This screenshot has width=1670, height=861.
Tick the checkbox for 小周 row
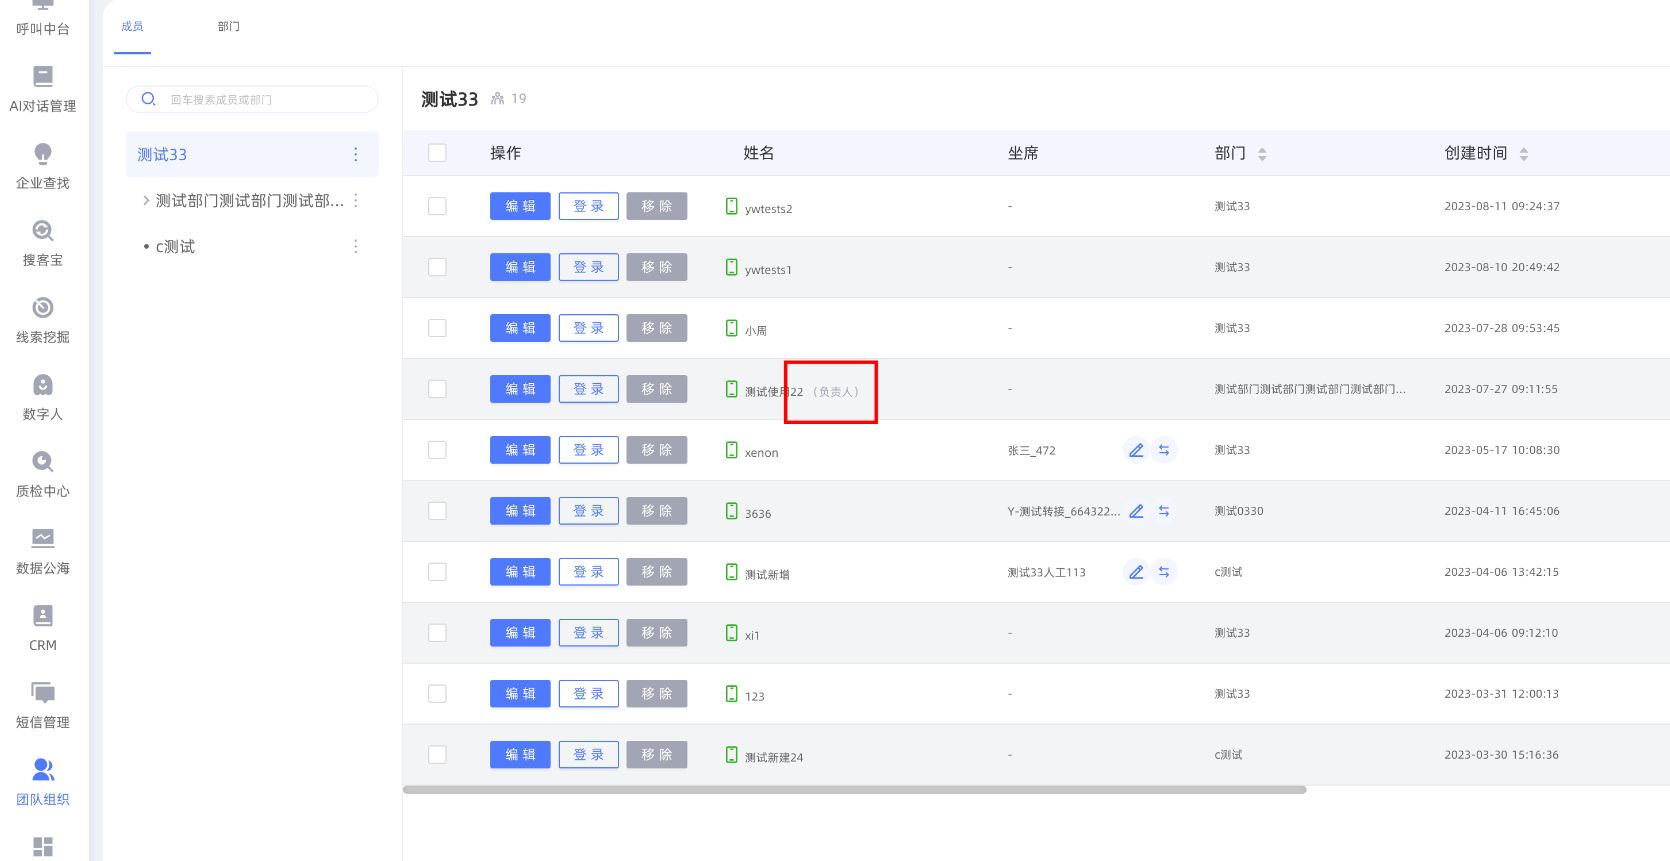point(437,328)
